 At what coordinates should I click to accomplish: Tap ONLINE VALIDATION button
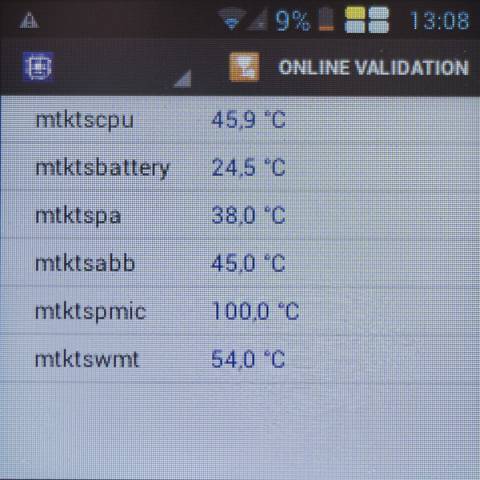[373, 68]
